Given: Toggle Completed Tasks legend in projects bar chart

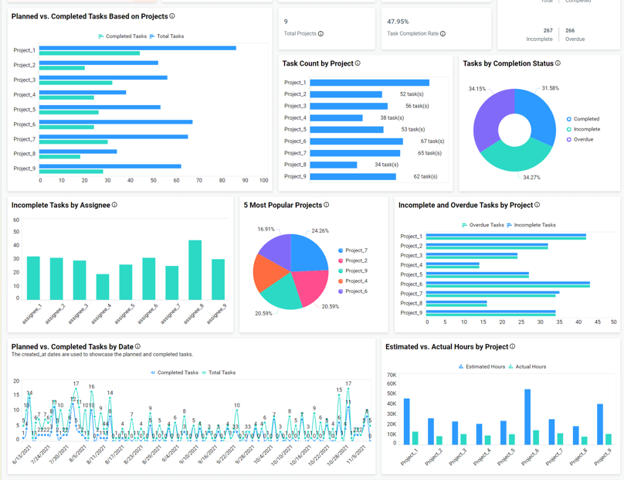Looking at the screenshot, I should click(123, 36).
